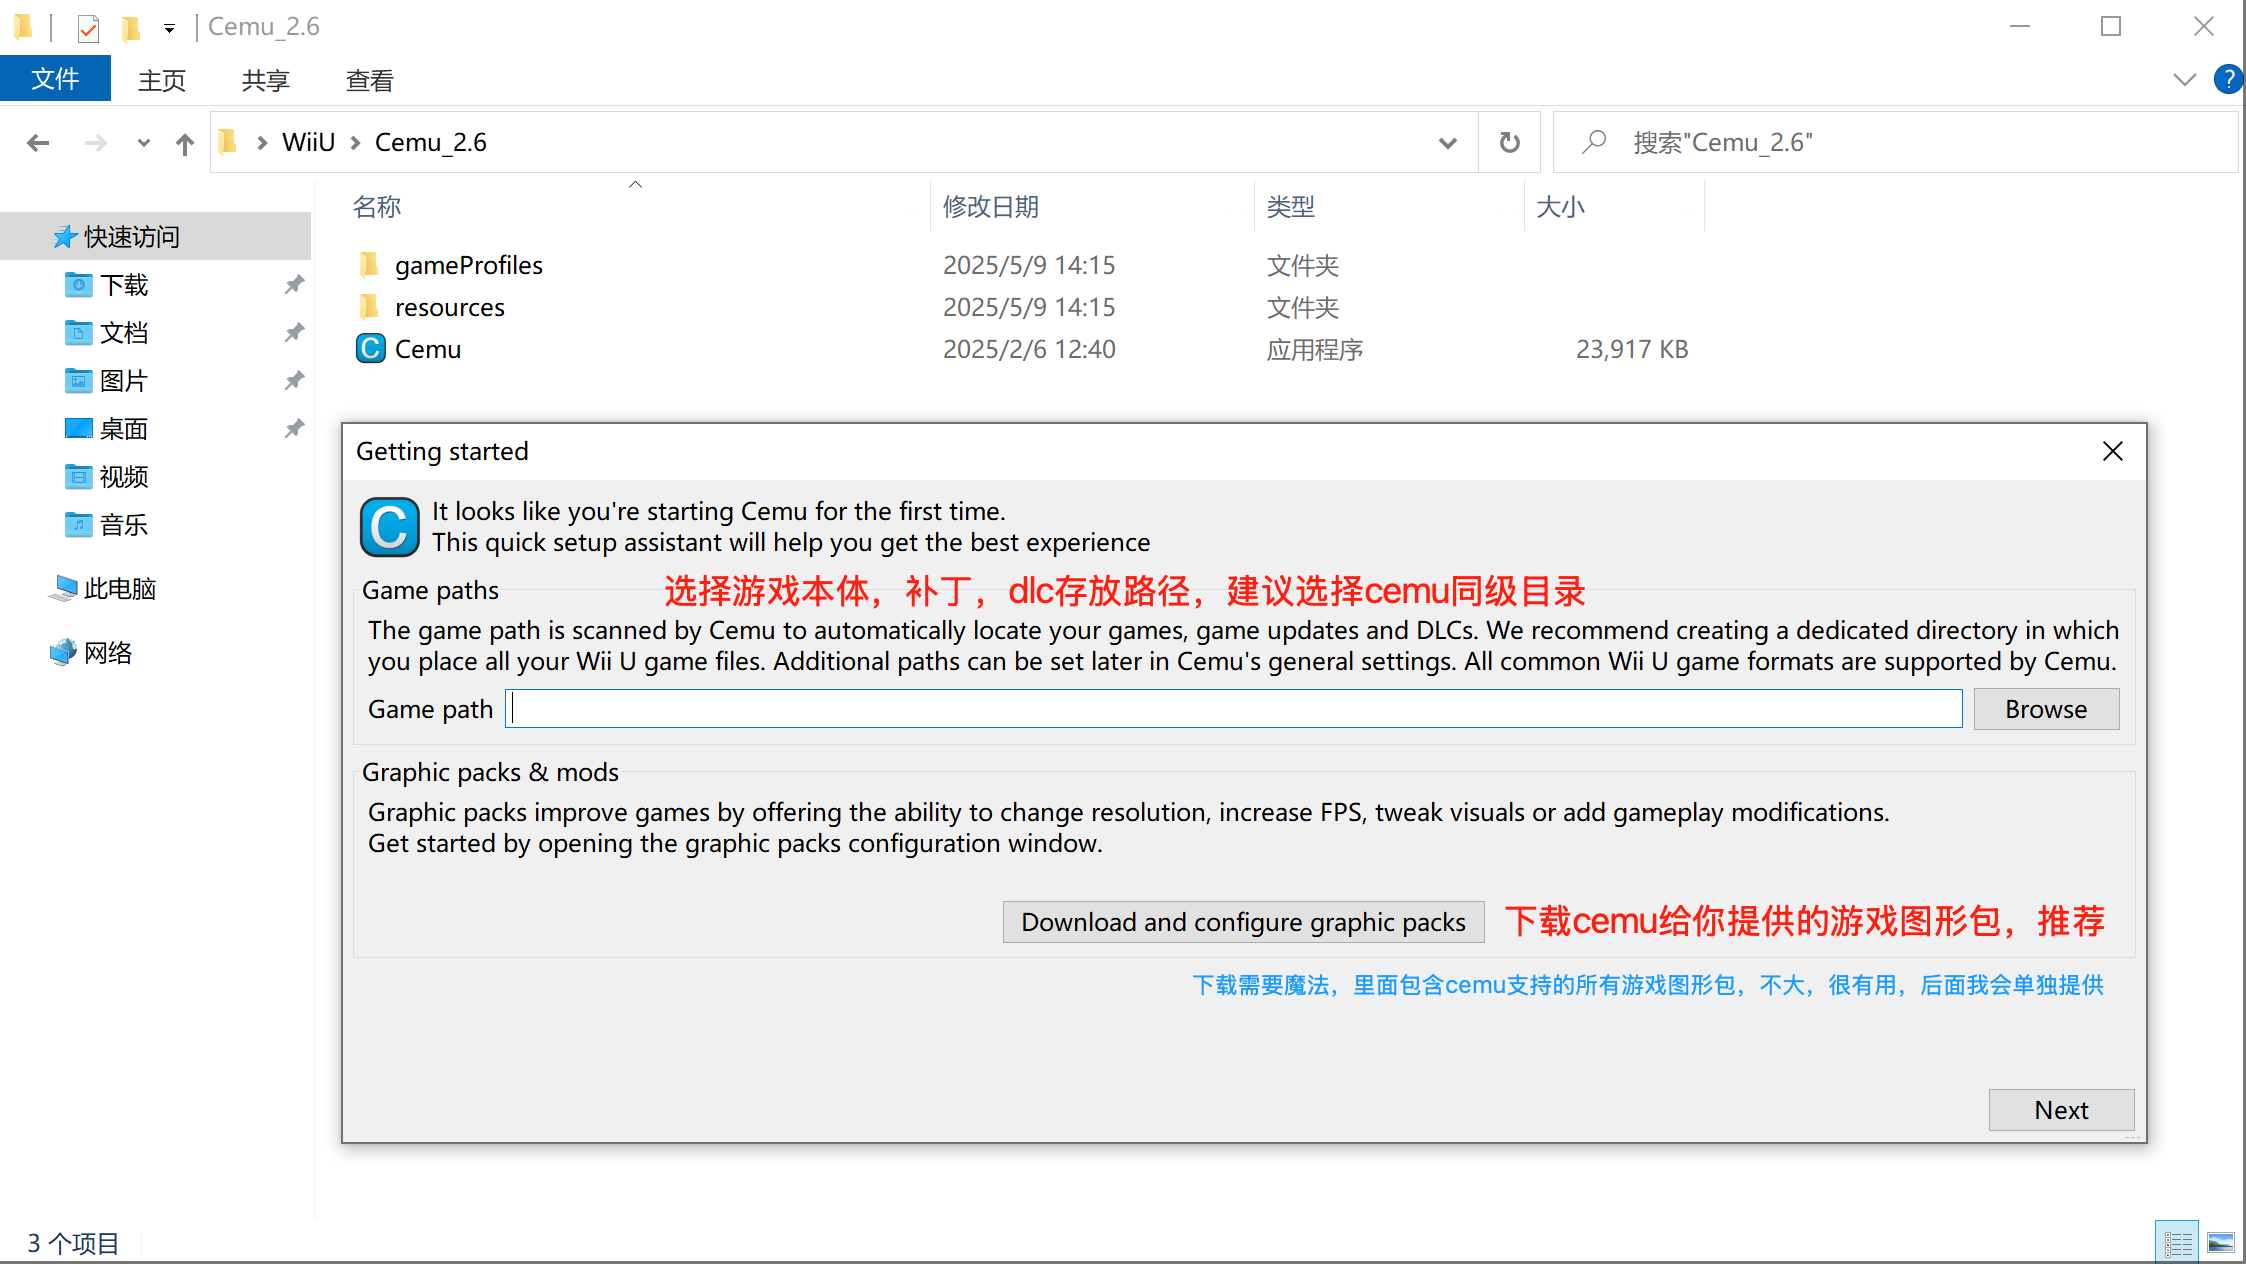Click WiiU in the address breadcrumb
The width and height of the screenshot is (2246, 1264).
[x=308, y=143]
